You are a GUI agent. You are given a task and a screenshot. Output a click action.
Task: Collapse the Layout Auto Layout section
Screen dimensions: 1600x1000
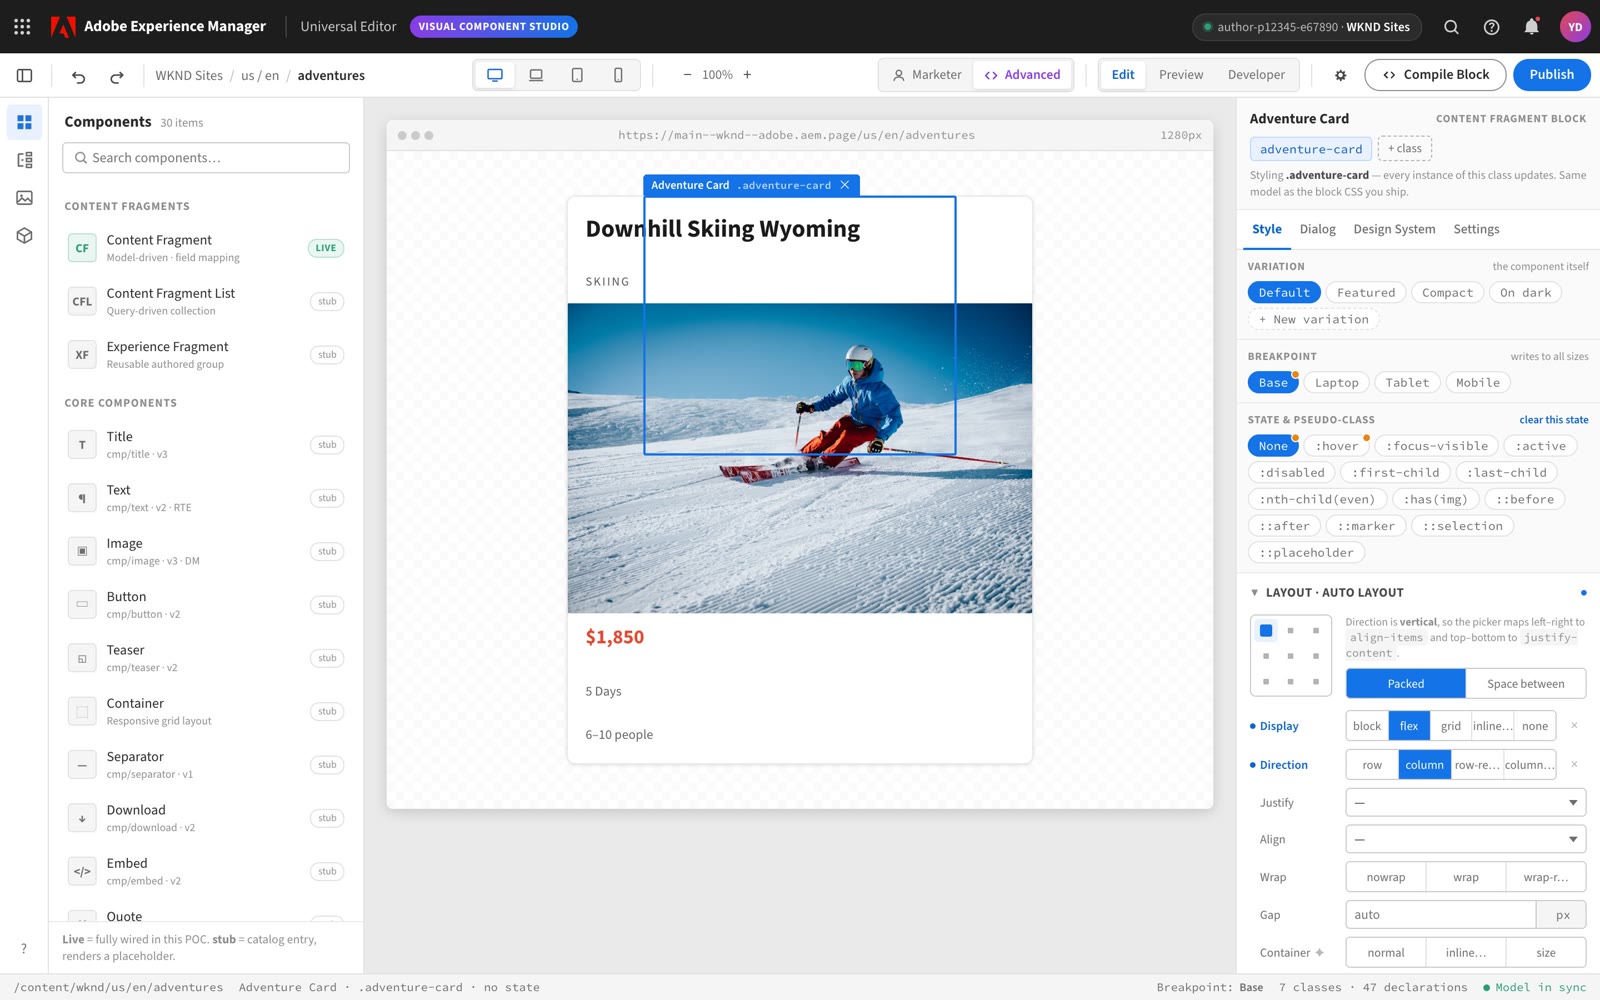tap(1255, 593)
